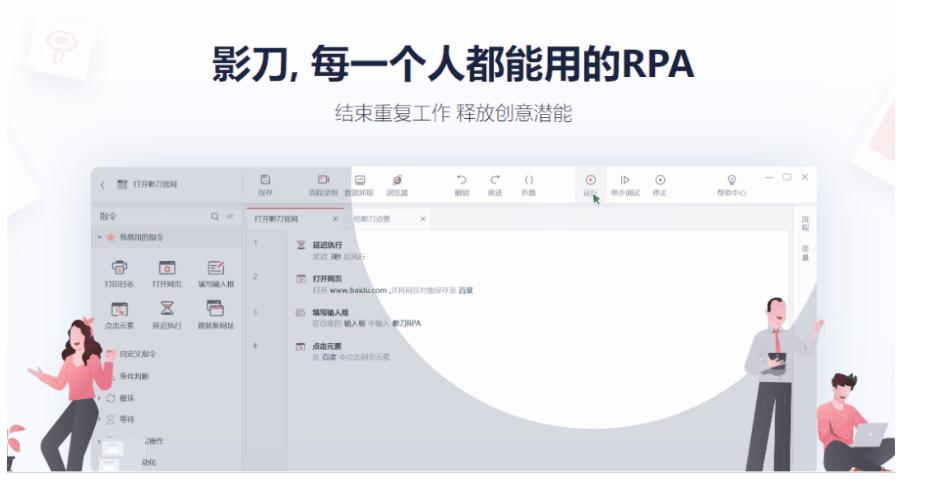The image size is (934, 483).
Task: Select the 延迟执行 hourglass icon in palette
Action: [167, 309]
